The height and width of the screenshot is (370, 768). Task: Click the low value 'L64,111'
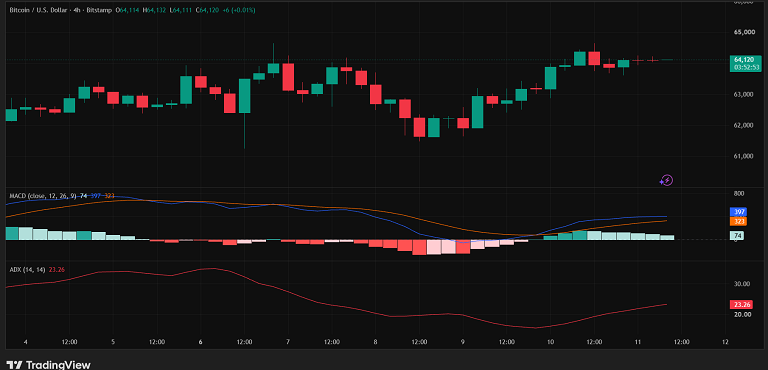180,10
